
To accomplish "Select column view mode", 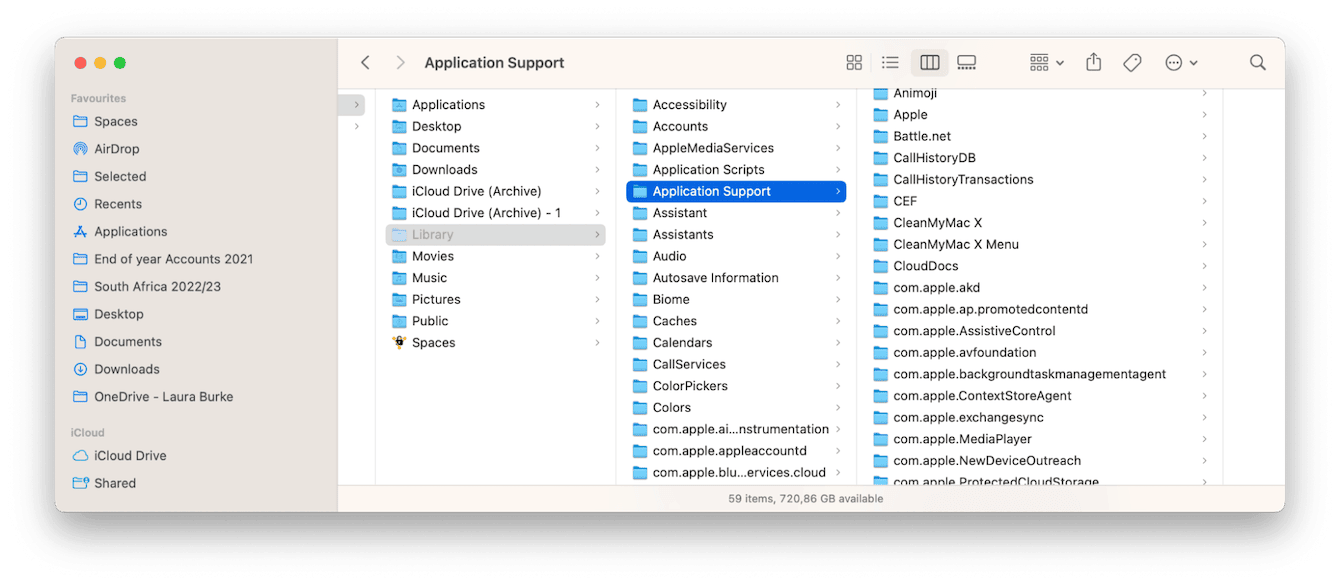I will click(x=929, y=63).
